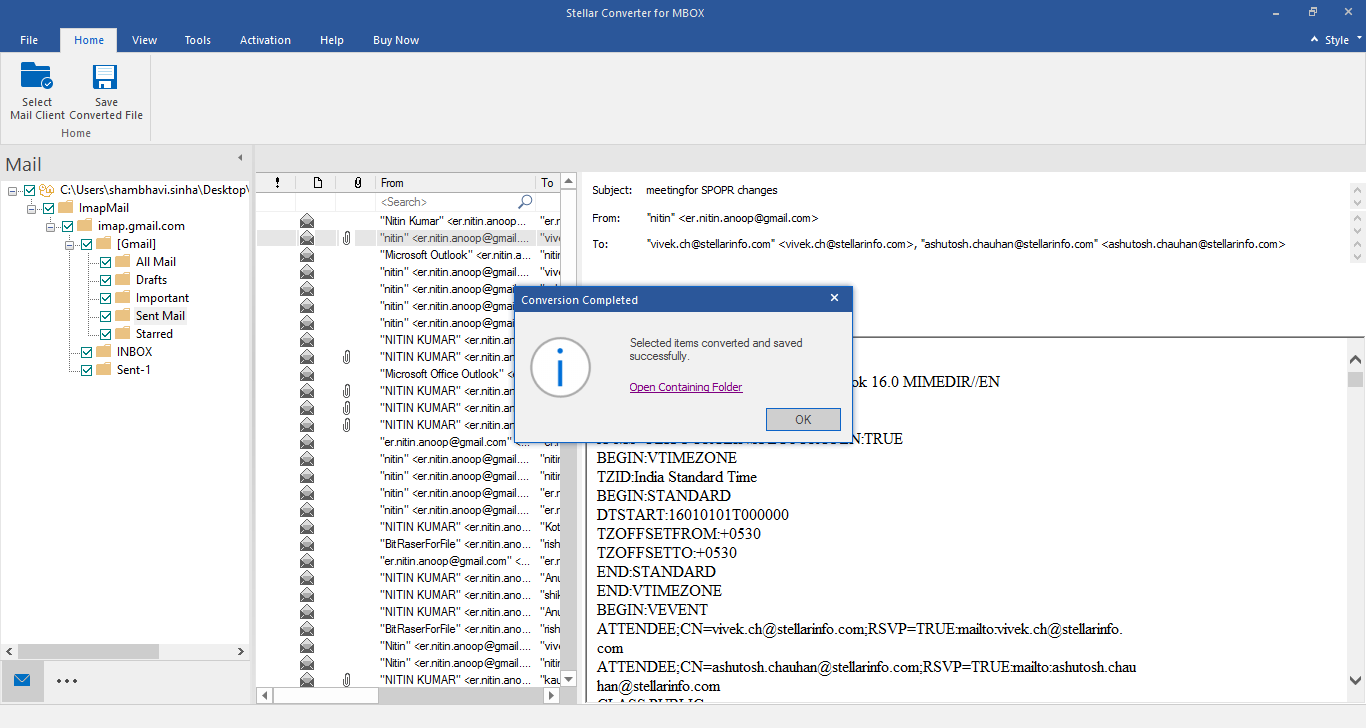Click the Open Containing Folder link
The image size is (1366, 728).
pyautogui.click(x=686, y=387)
